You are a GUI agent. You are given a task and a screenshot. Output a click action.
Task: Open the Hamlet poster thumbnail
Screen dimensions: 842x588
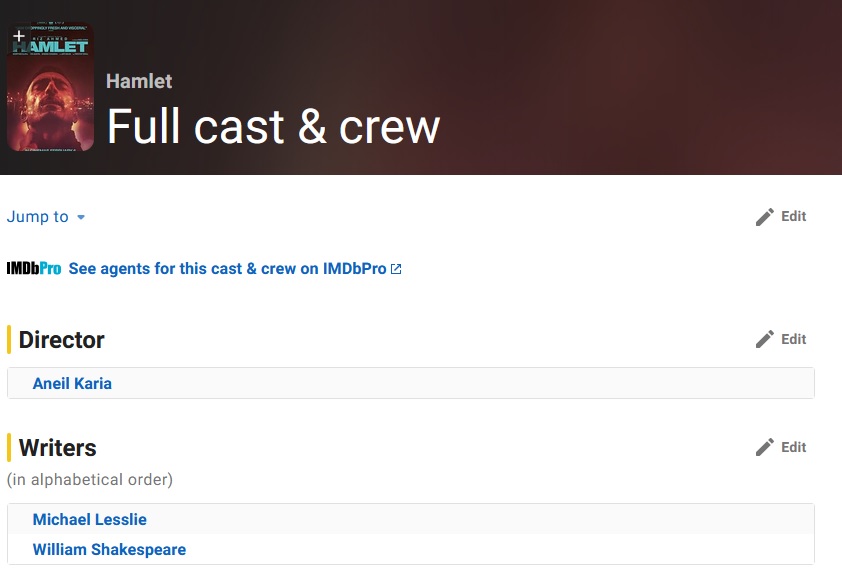[50, 86]
